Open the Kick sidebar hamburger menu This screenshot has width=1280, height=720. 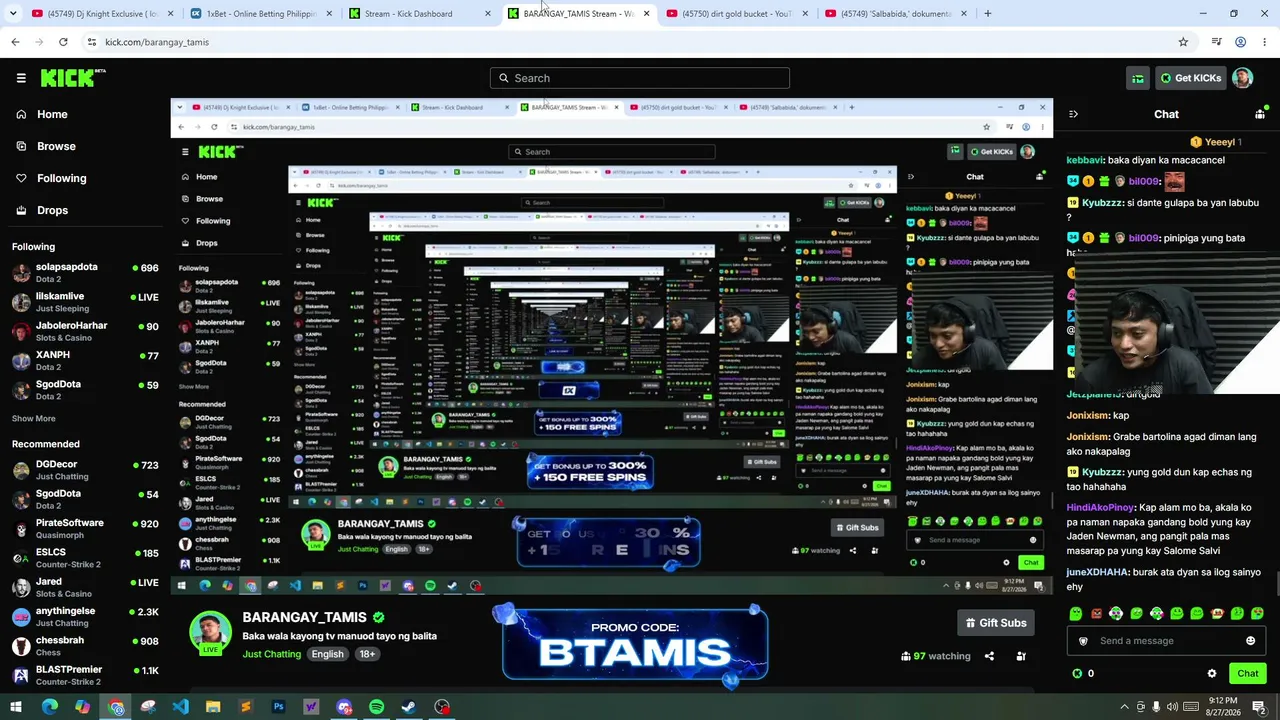click(21, 78)
